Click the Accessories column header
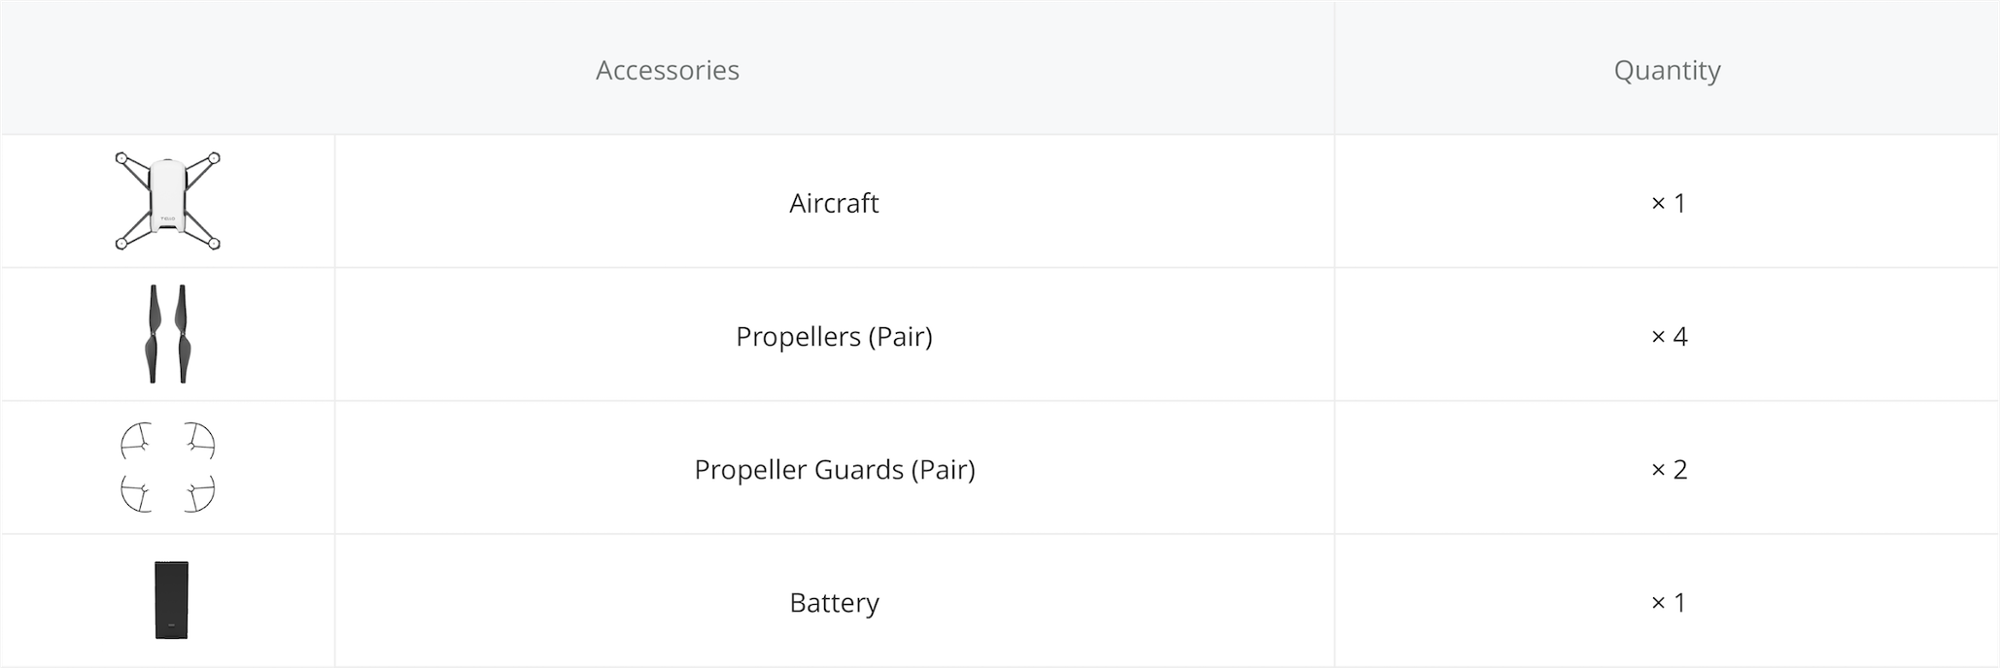This screenshot has width=2000, height=668. click(667, 70)
